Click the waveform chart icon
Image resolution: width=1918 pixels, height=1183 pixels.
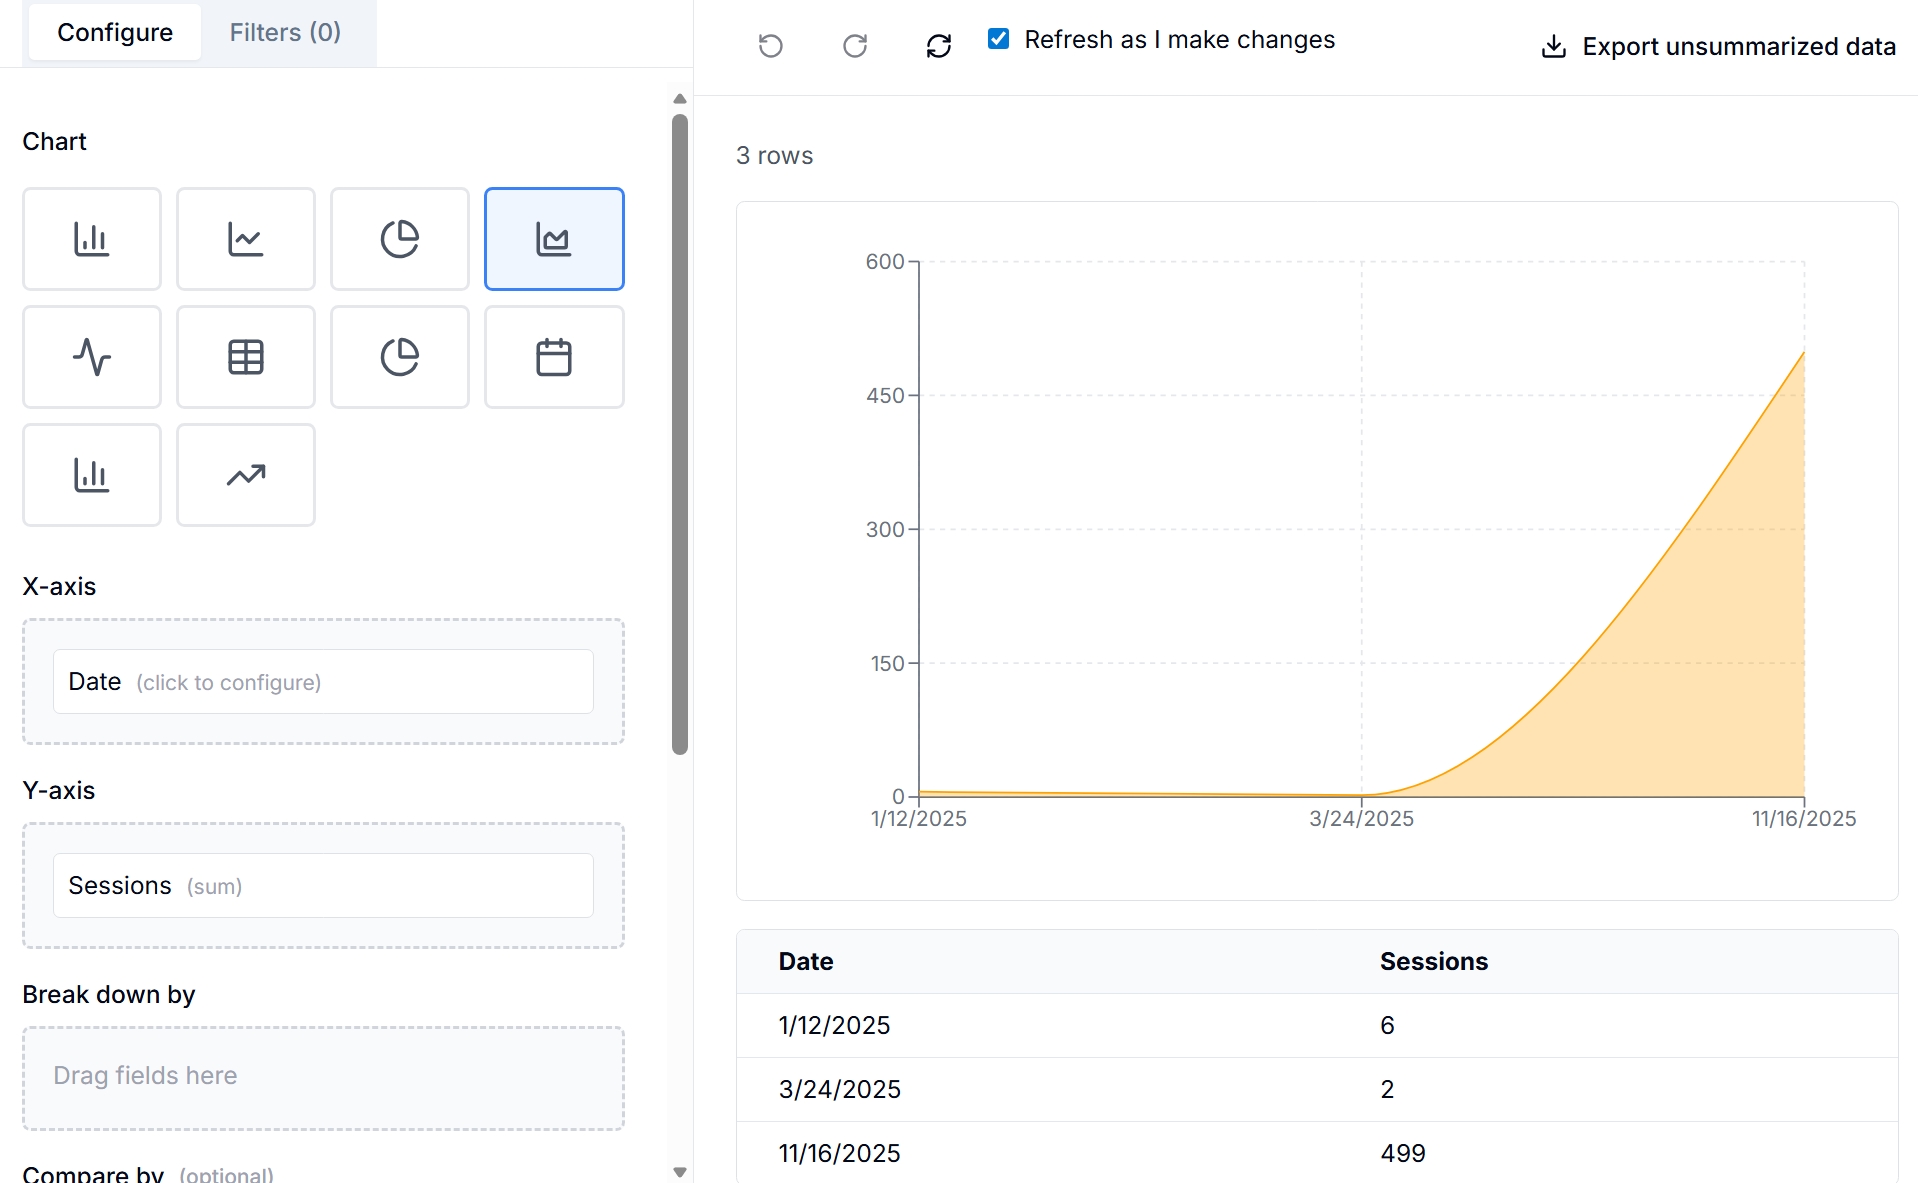[x=92, y=357]
